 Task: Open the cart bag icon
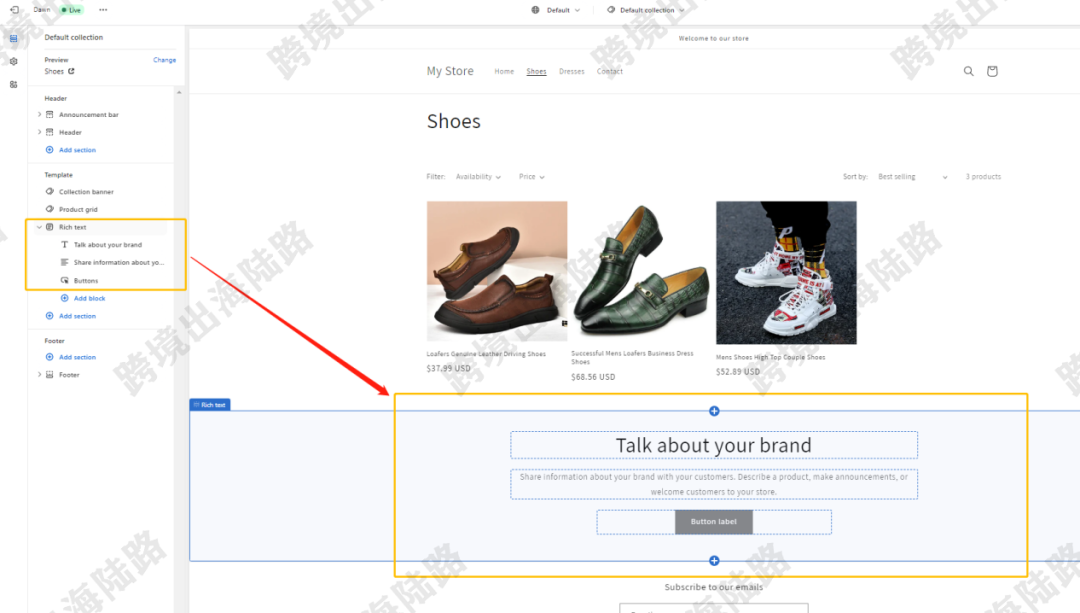coord(992,71)
